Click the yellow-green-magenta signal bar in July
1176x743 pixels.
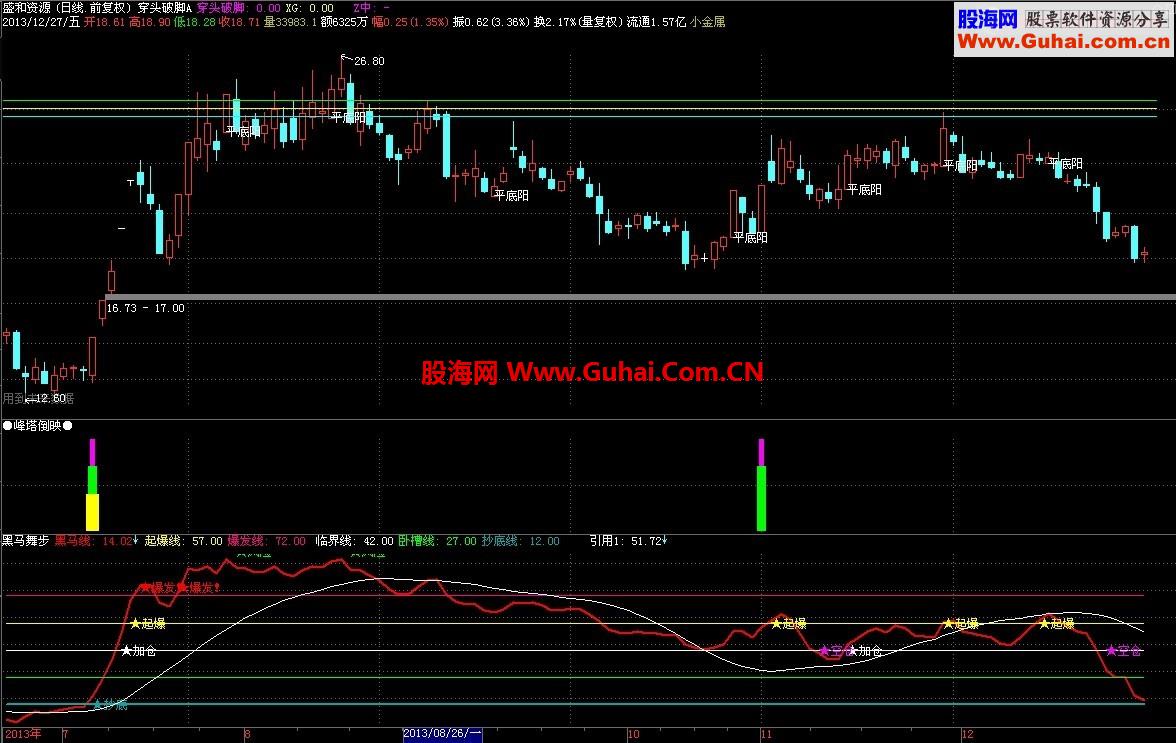point(92,485)
